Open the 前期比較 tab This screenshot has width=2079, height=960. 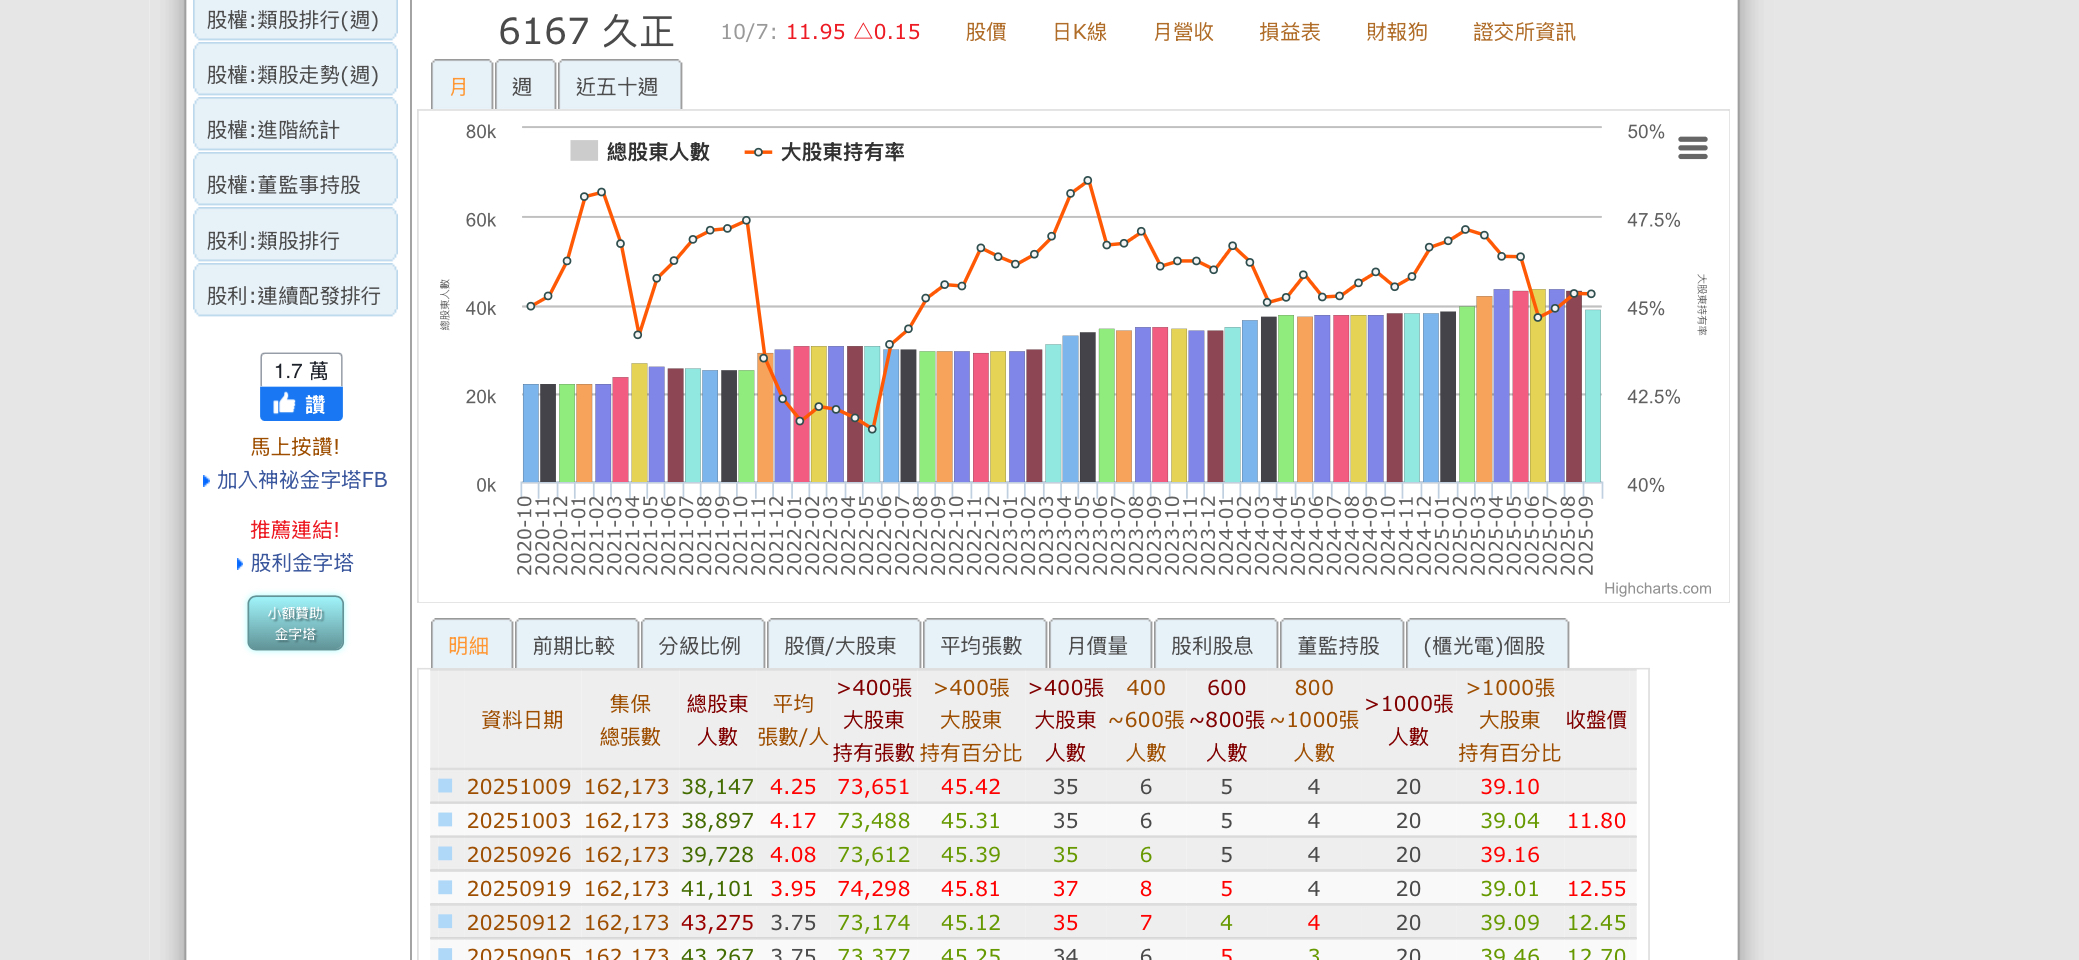pos(574,646)
